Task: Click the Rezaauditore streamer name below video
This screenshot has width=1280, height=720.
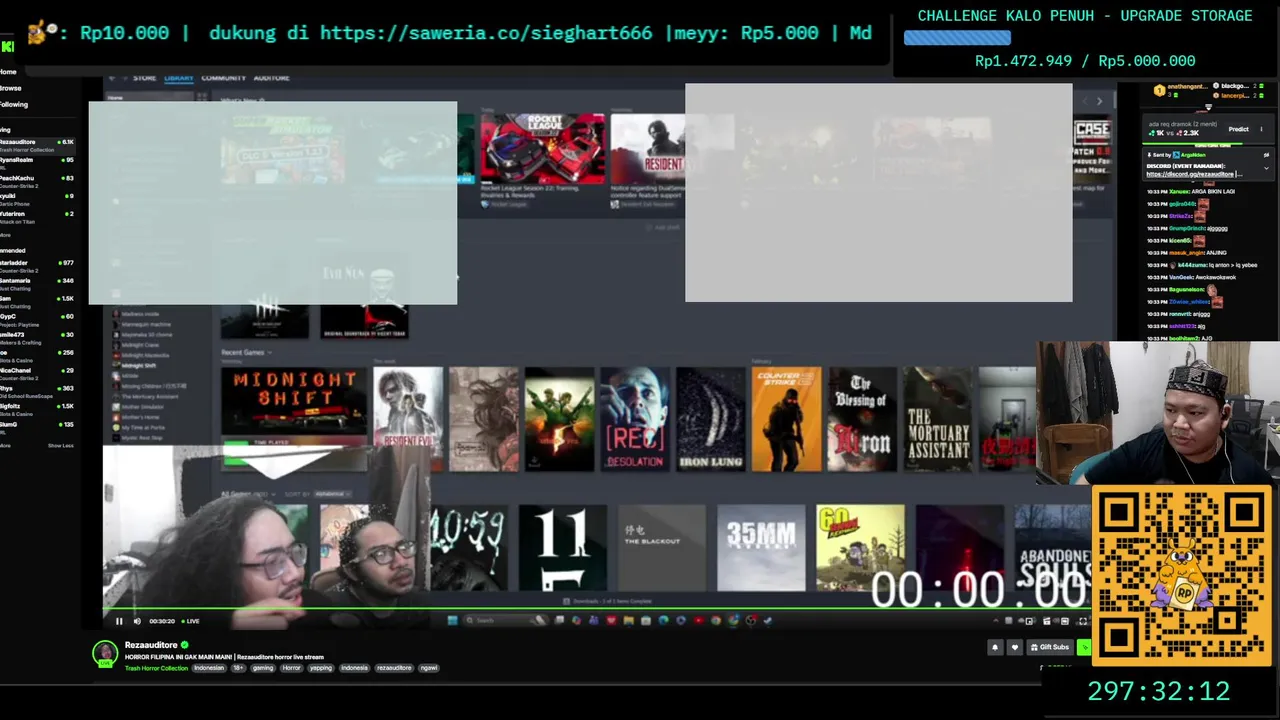Action: coord(151,646)
